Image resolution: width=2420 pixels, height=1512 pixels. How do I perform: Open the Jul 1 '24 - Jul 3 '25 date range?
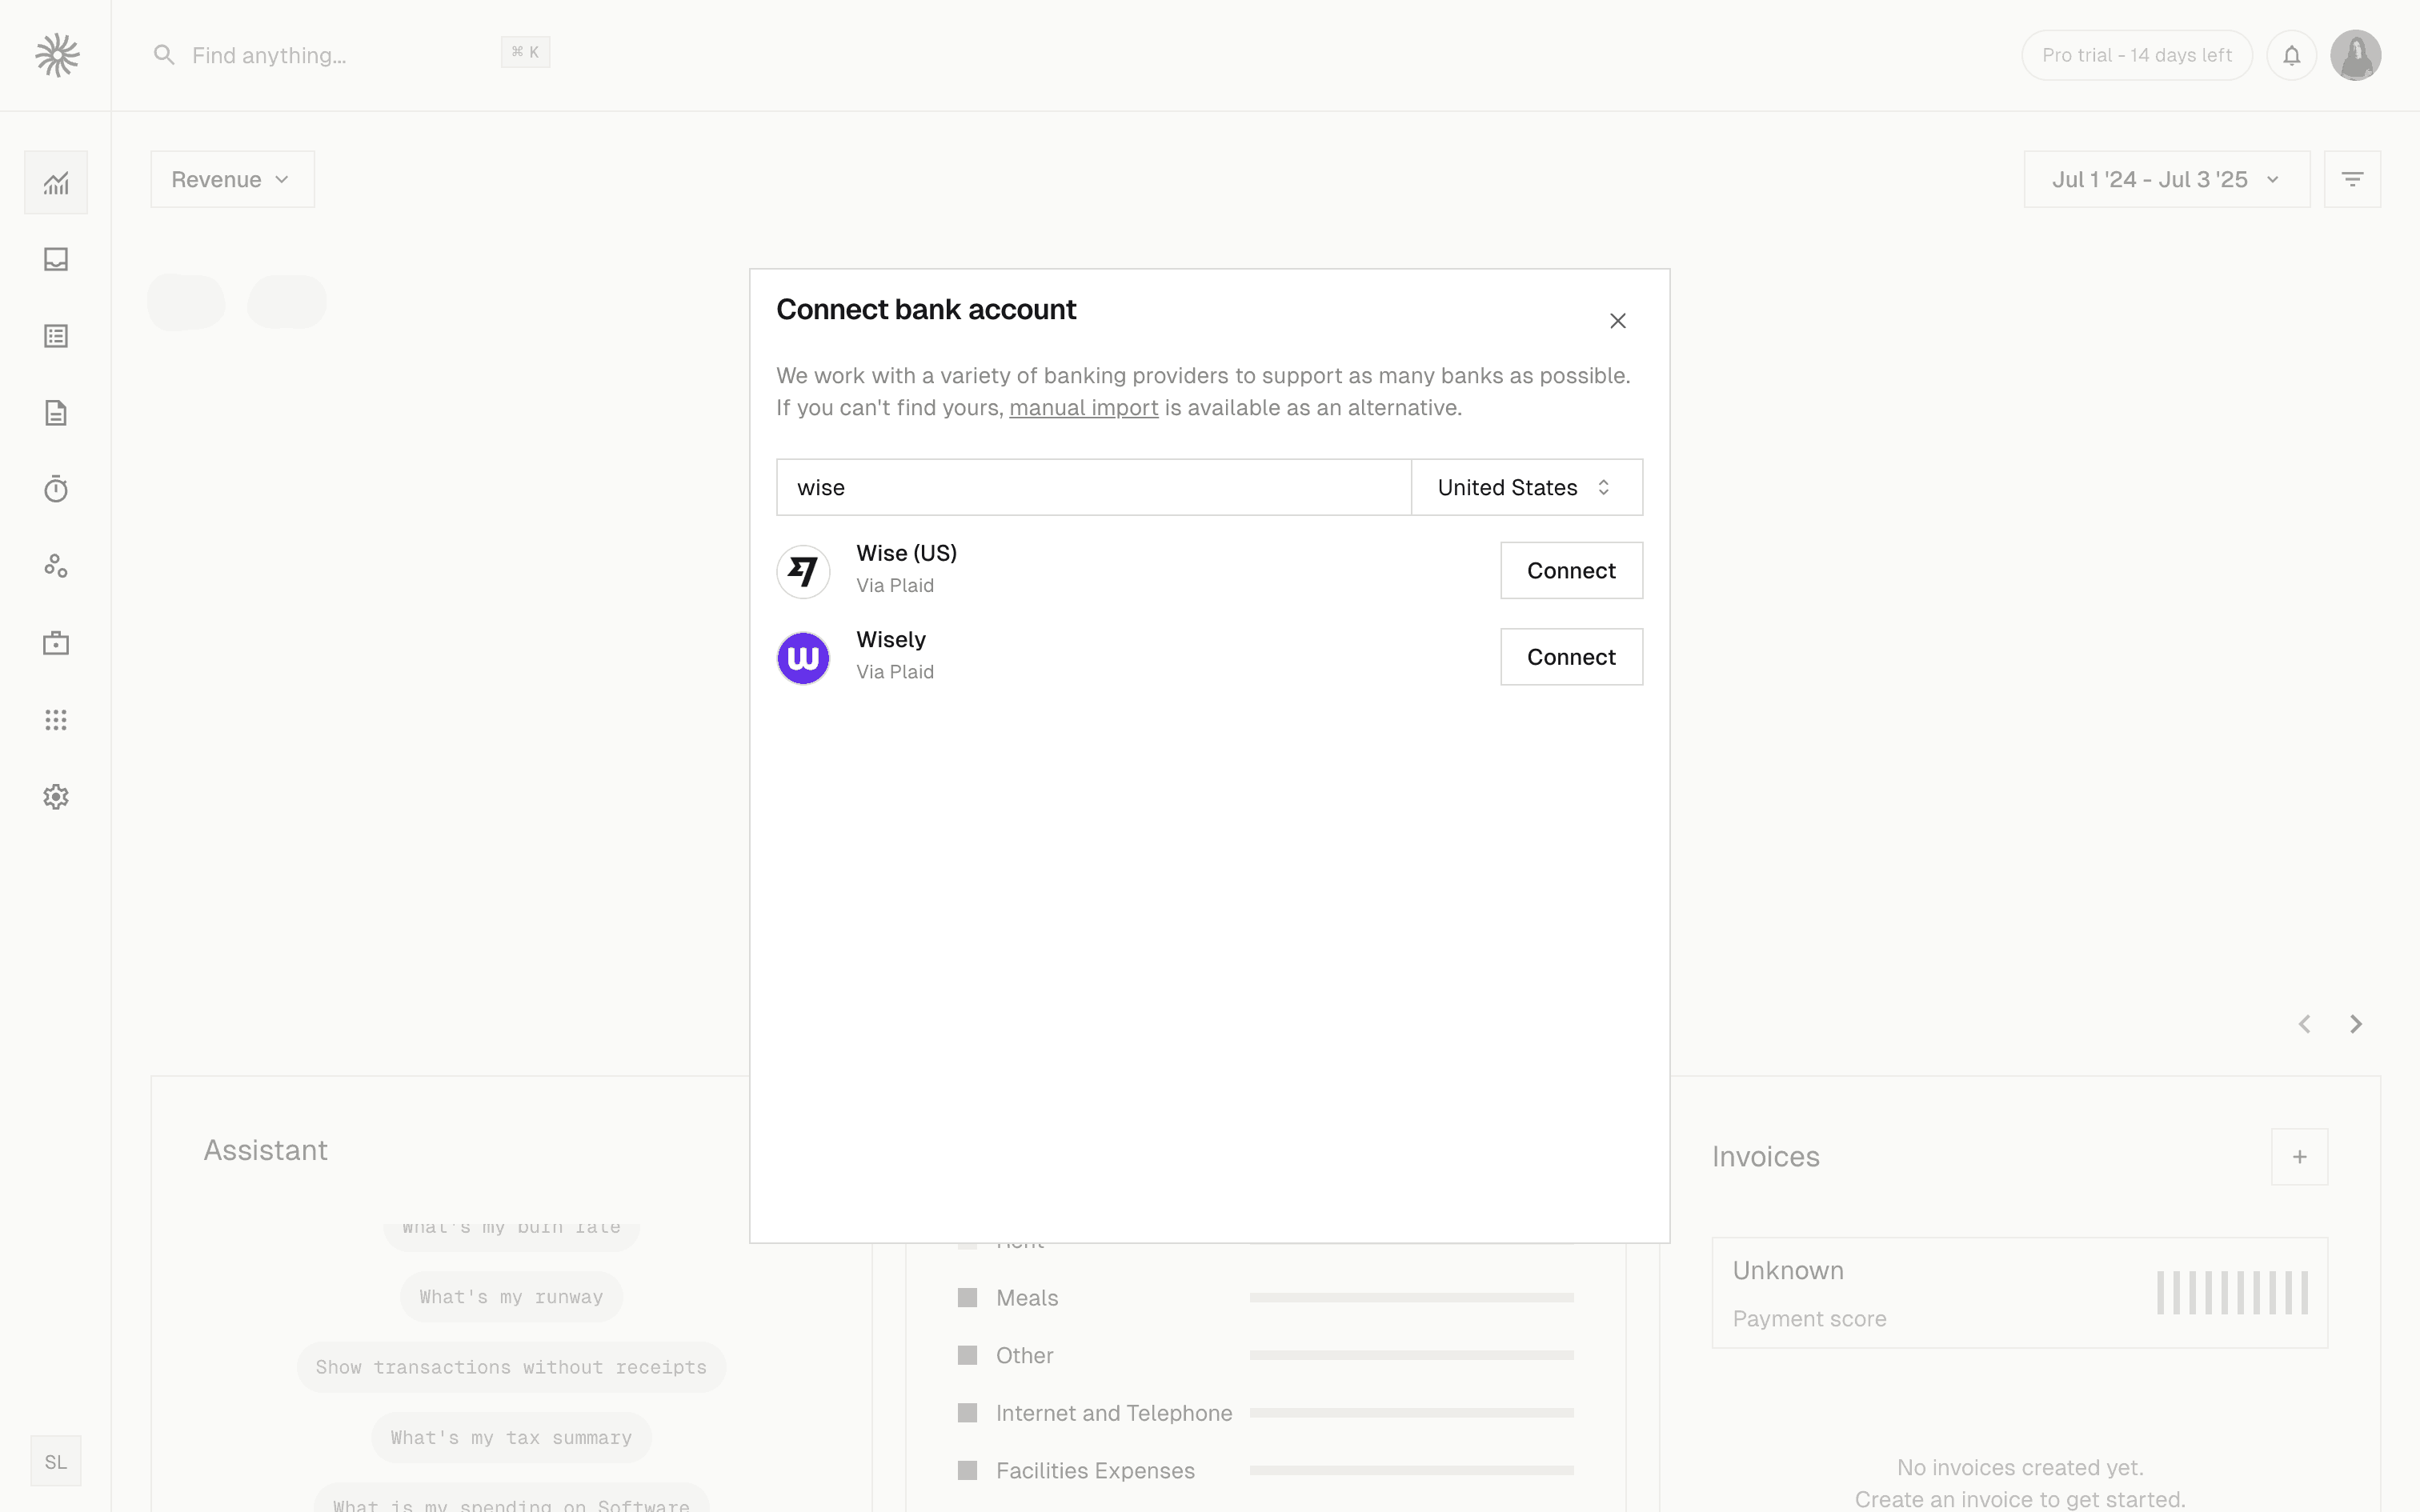point(2166,179)
